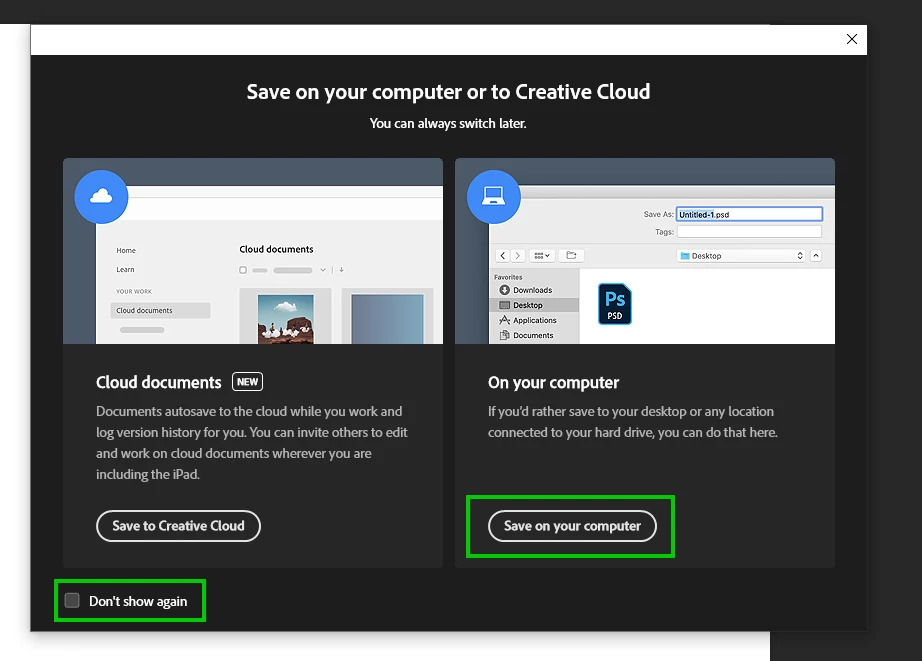Click the You can always switch later text
This screenshot has height=661, width=922.
pyautogui.click(x=448, y=123)
